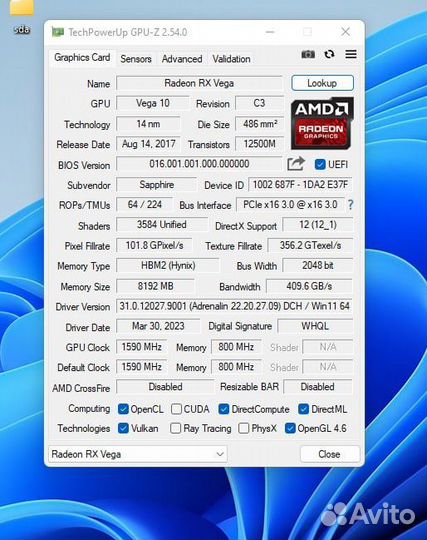Toggle the DirectML checkbox
The image size is (427, 540).
click(x=303, y=409)
